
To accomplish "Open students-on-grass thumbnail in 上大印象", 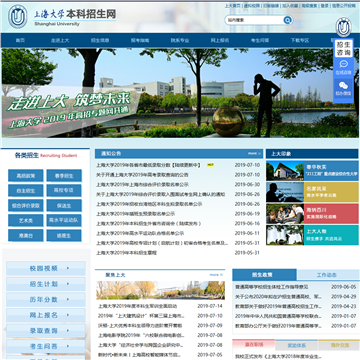I will tap(285, 213).
